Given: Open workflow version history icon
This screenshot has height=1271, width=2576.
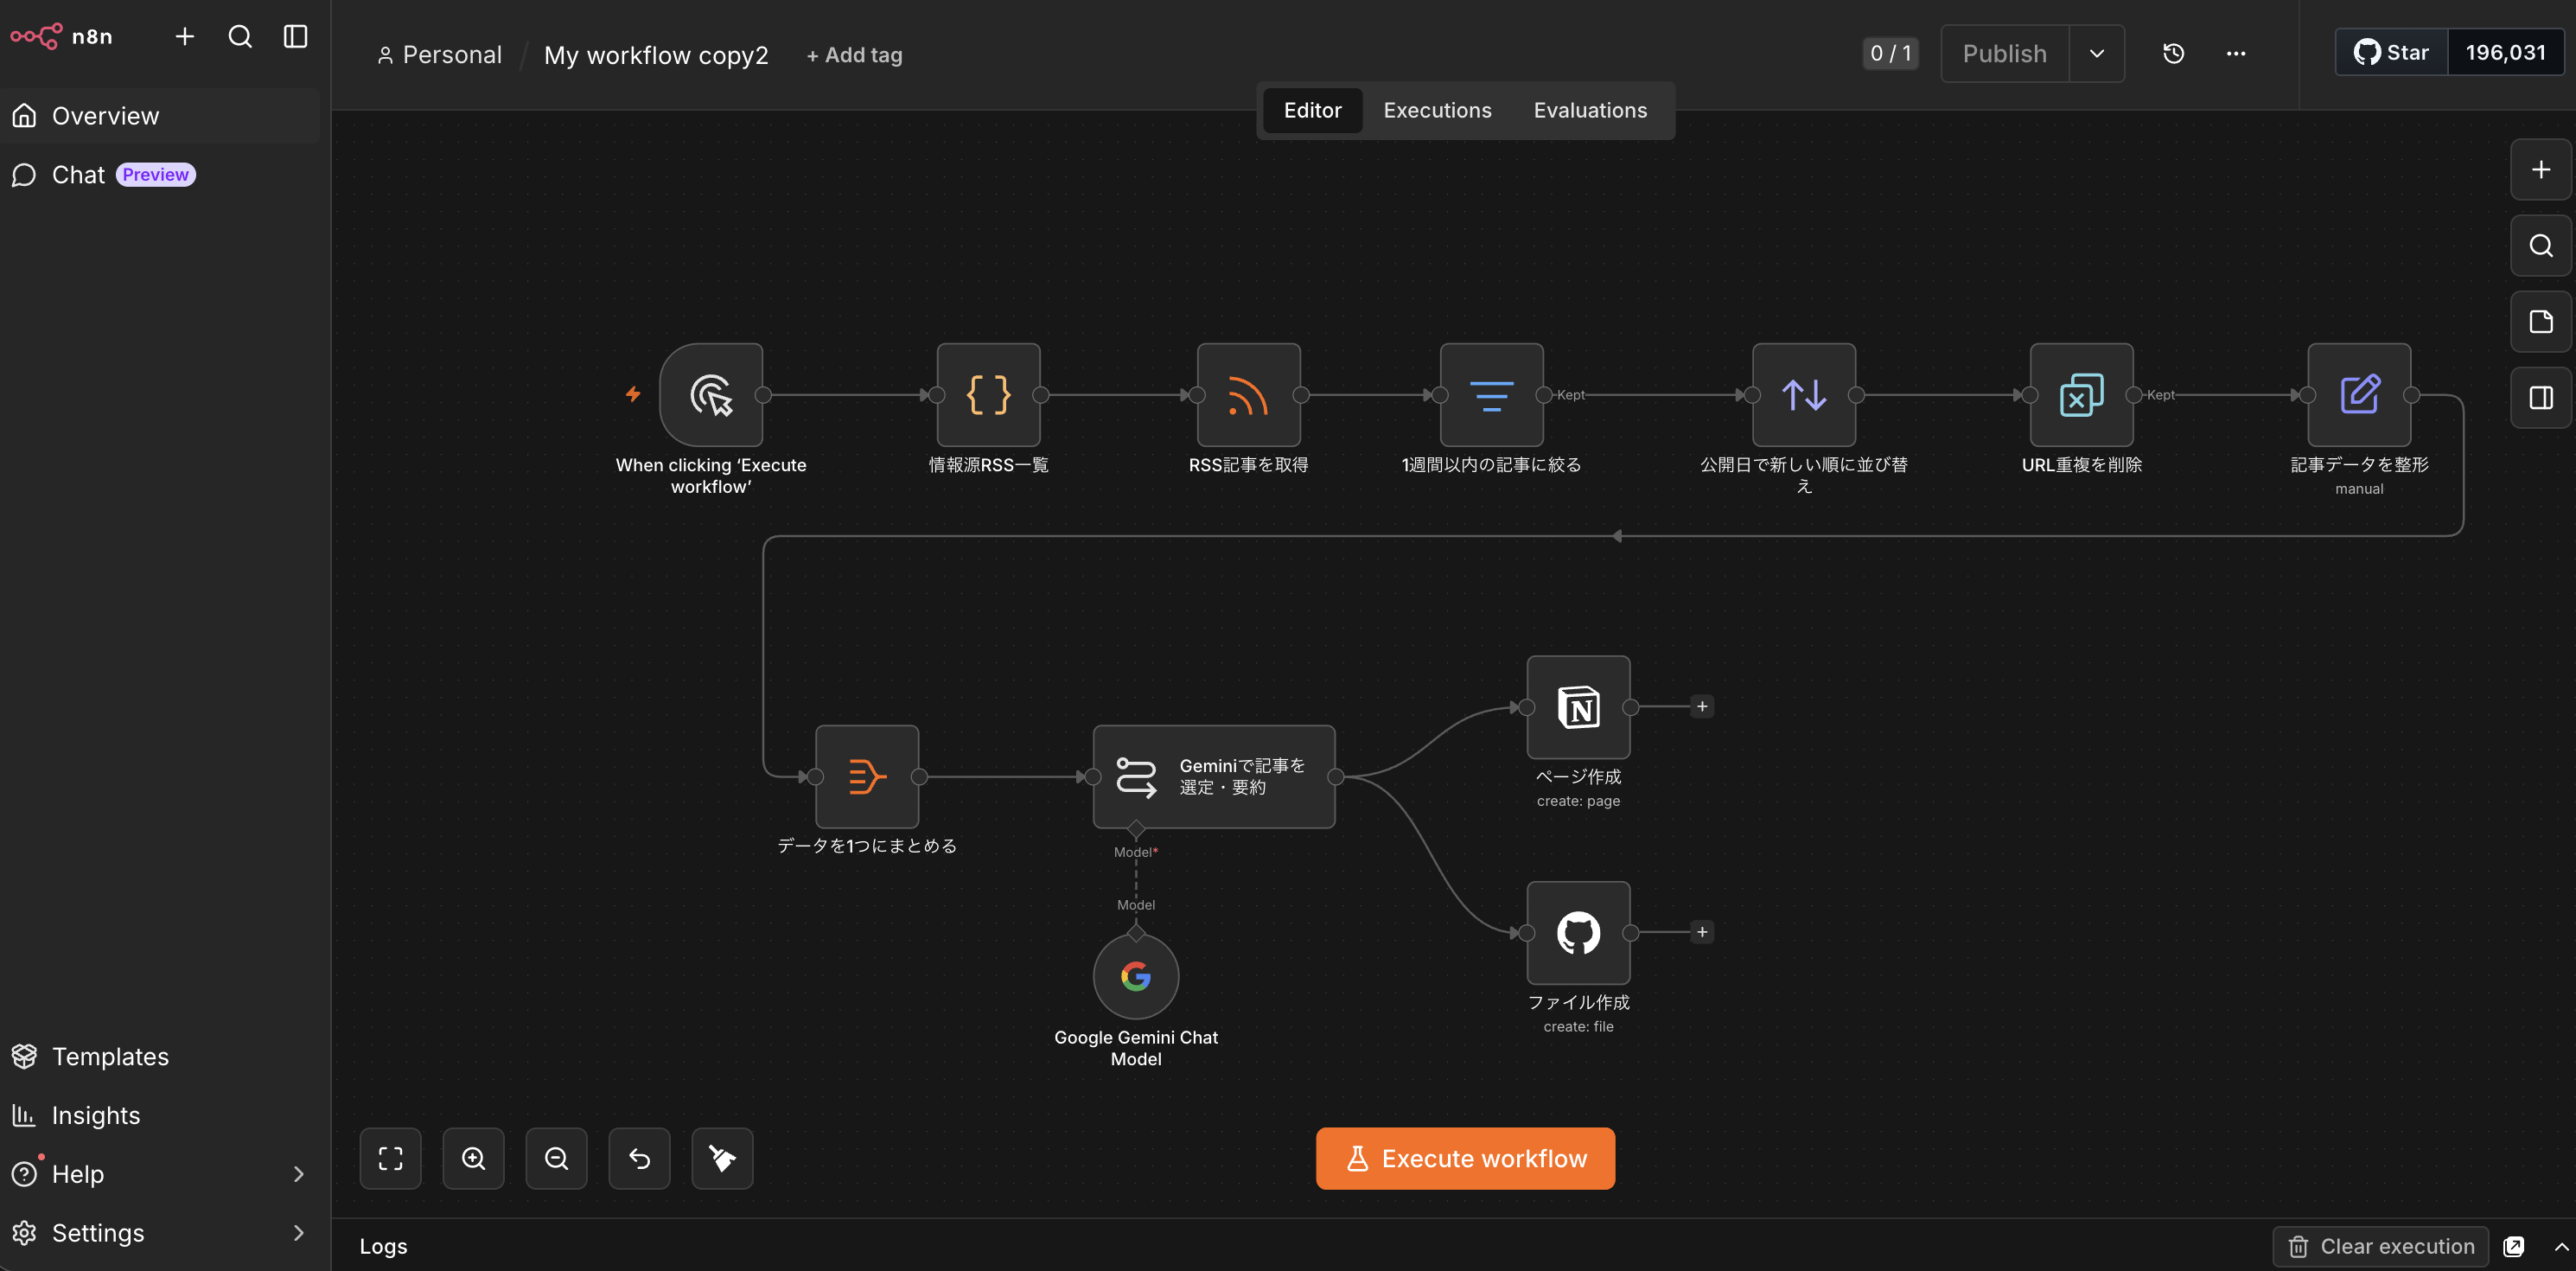Looking at the screenshot, I should click(x=2173, y=54).
